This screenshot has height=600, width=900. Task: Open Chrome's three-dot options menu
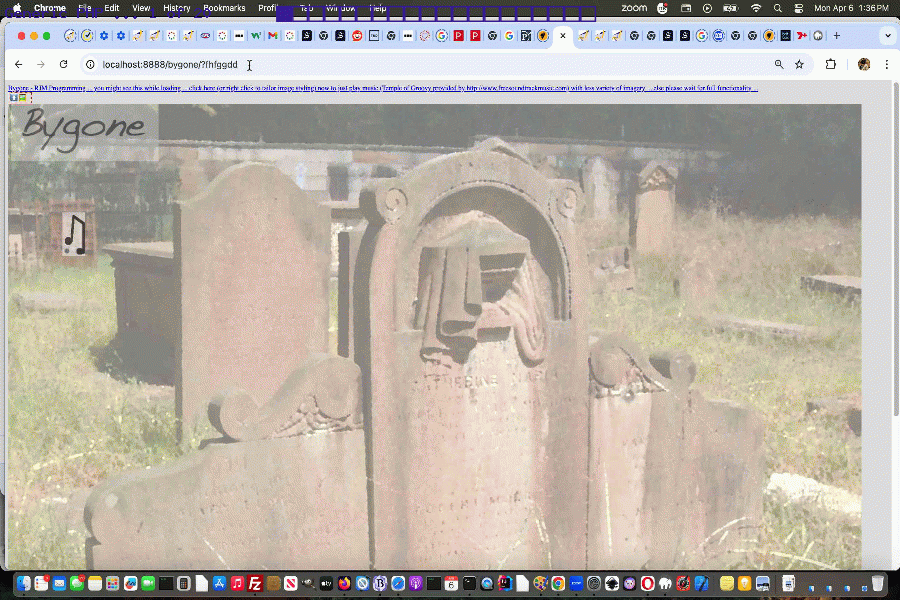[887, 63]
